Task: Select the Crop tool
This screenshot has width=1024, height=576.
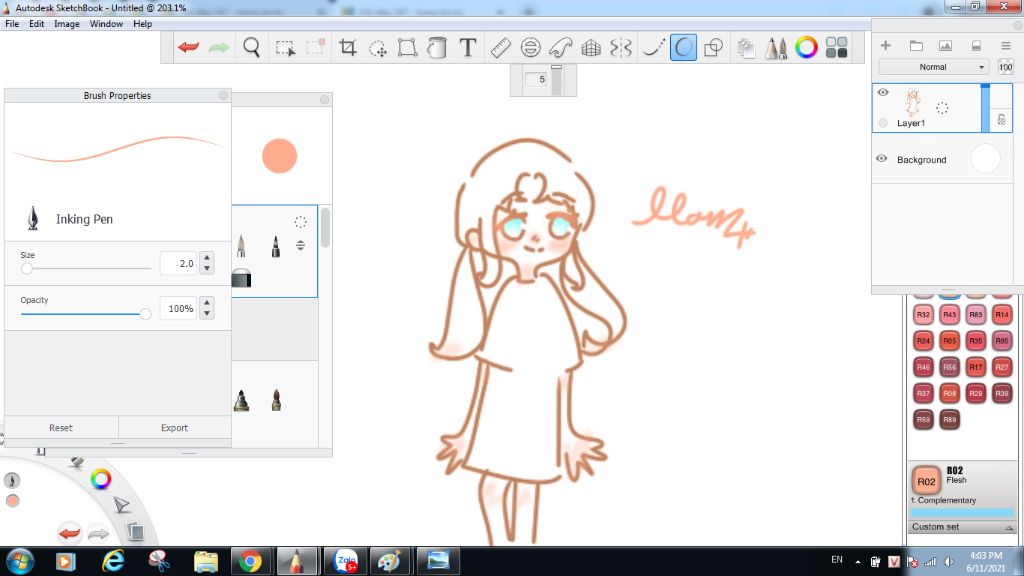Action: click(x=347, y=47)
